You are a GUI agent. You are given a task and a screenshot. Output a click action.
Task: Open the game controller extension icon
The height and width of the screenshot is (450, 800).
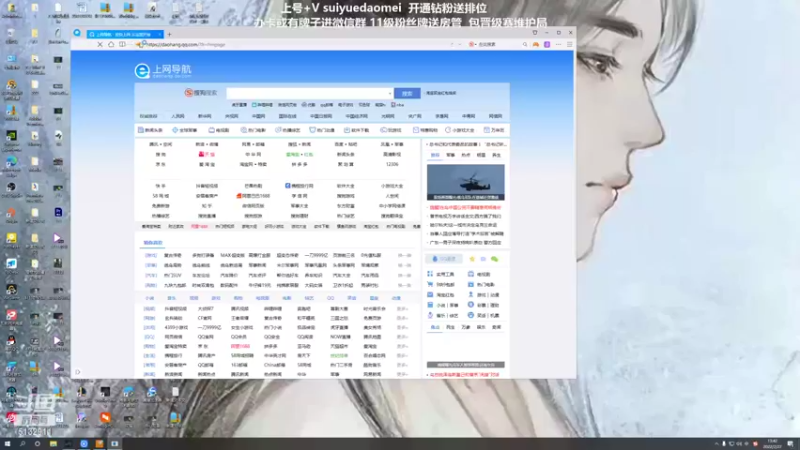[x=536, y=44]
